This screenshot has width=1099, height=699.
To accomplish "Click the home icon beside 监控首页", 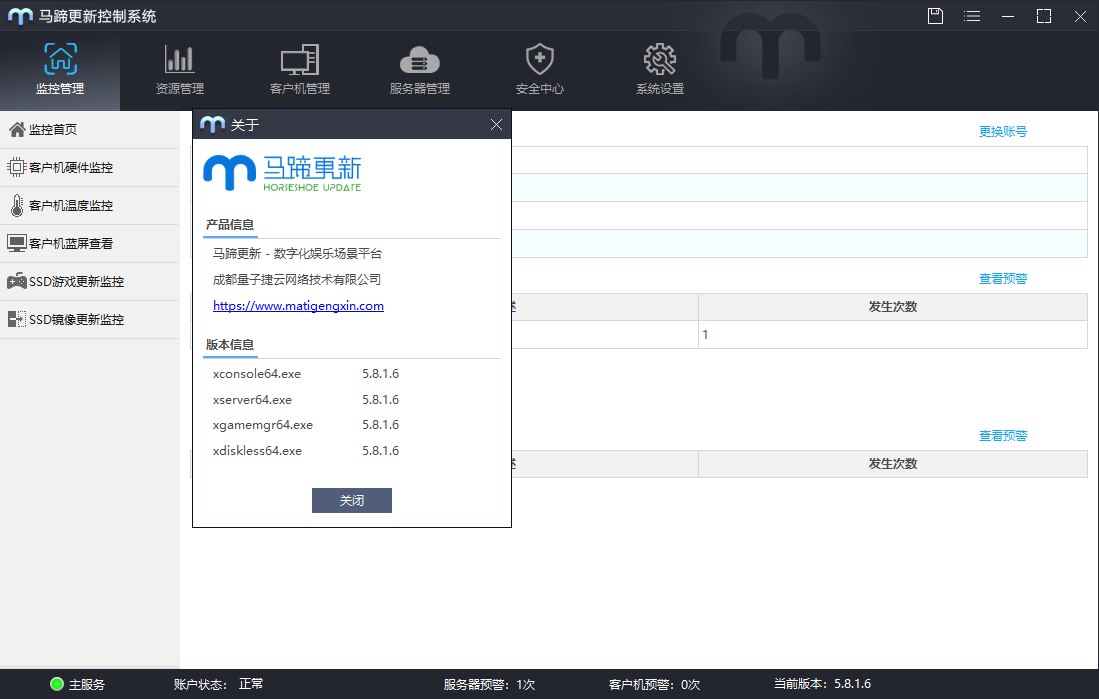I will pyautogui.click(x=17, y=129).
